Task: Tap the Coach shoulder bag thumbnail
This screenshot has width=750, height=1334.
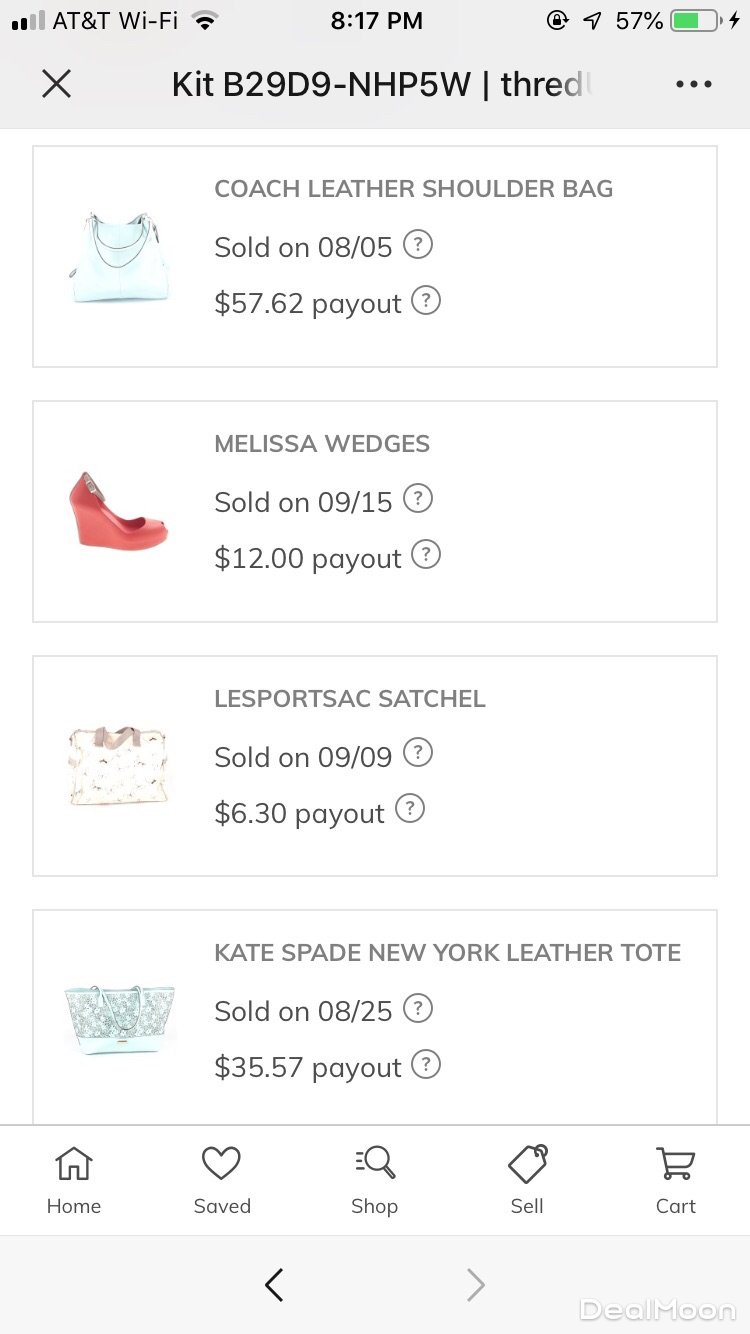Action: (119, 257)
